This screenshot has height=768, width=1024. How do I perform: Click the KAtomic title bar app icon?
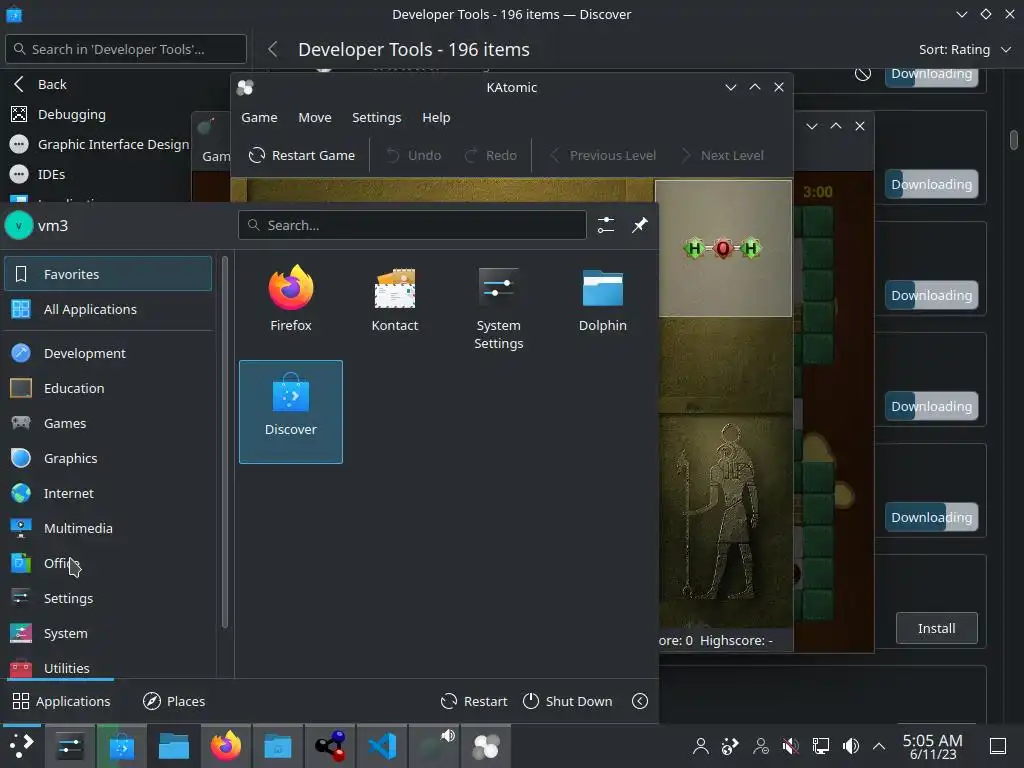coord(246,88)
